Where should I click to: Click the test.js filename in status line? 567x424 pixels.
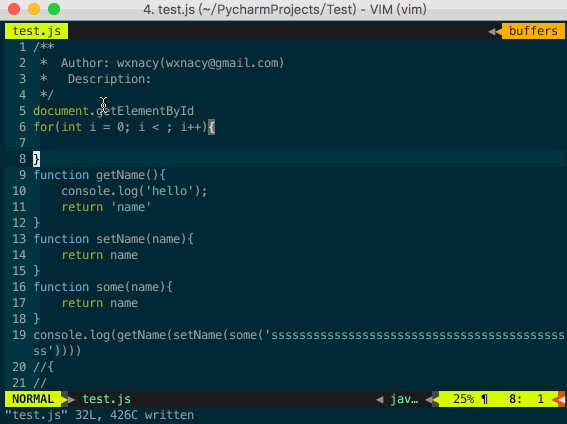tap(106, 399)
